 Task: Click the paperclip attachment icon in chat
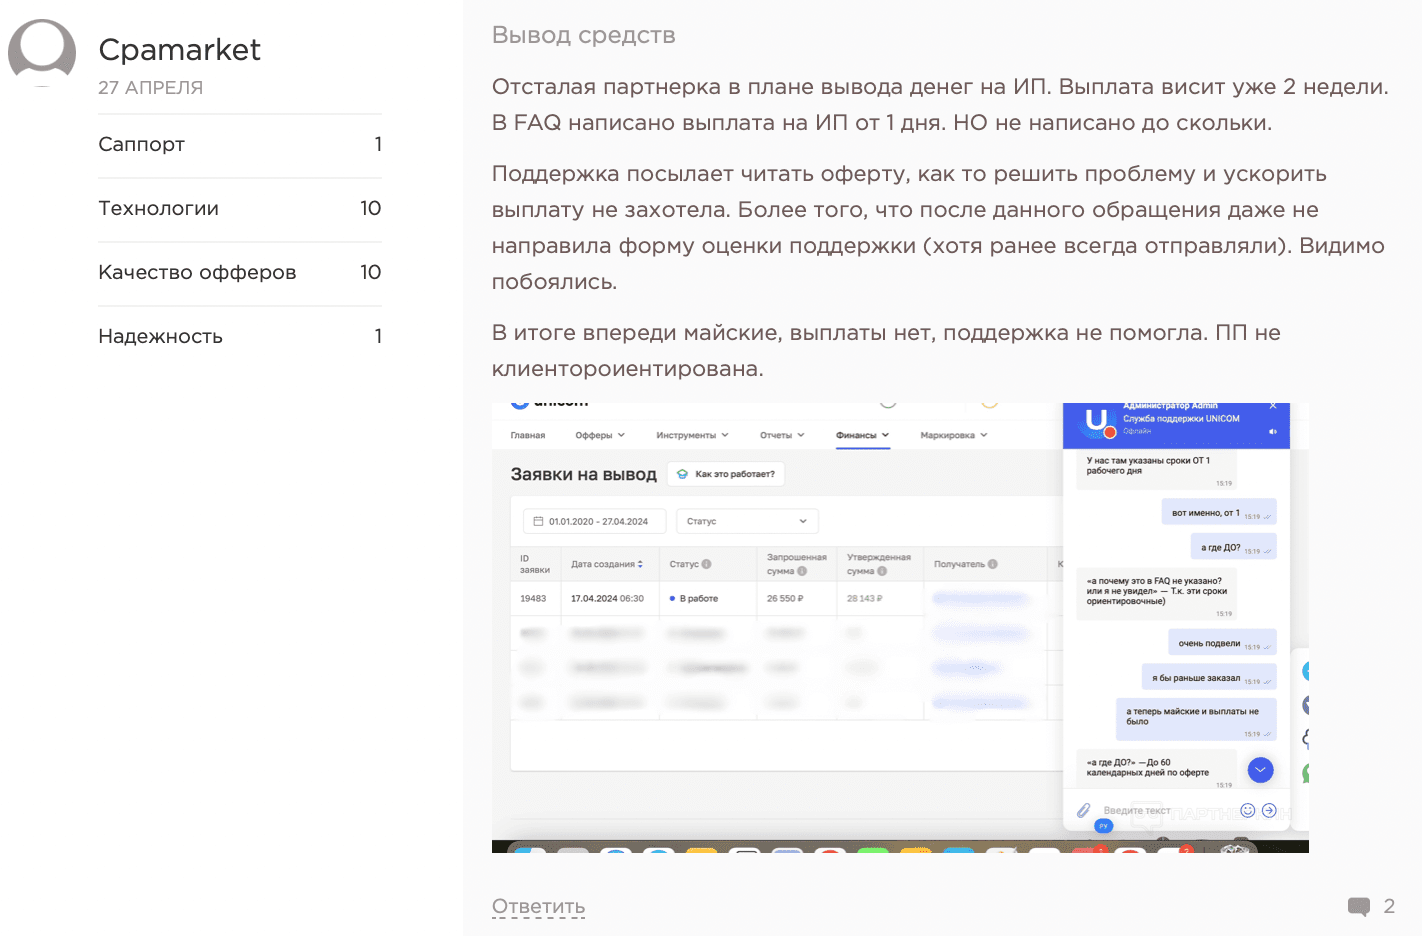(1083, 811)
